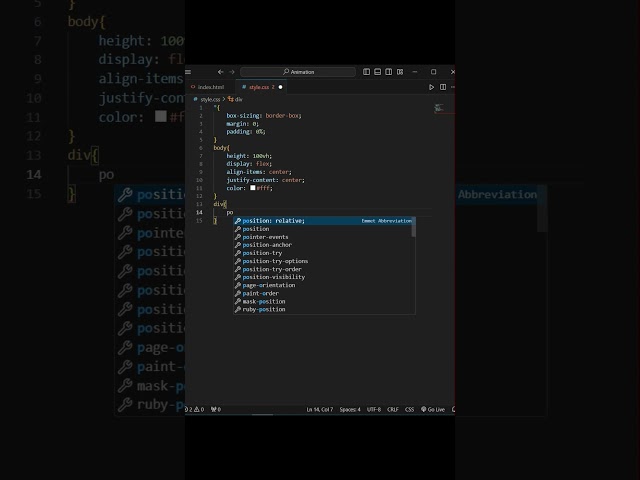Click 'display: flex;' line
This screenshot has width=640, height=480.
click(249, 164)
